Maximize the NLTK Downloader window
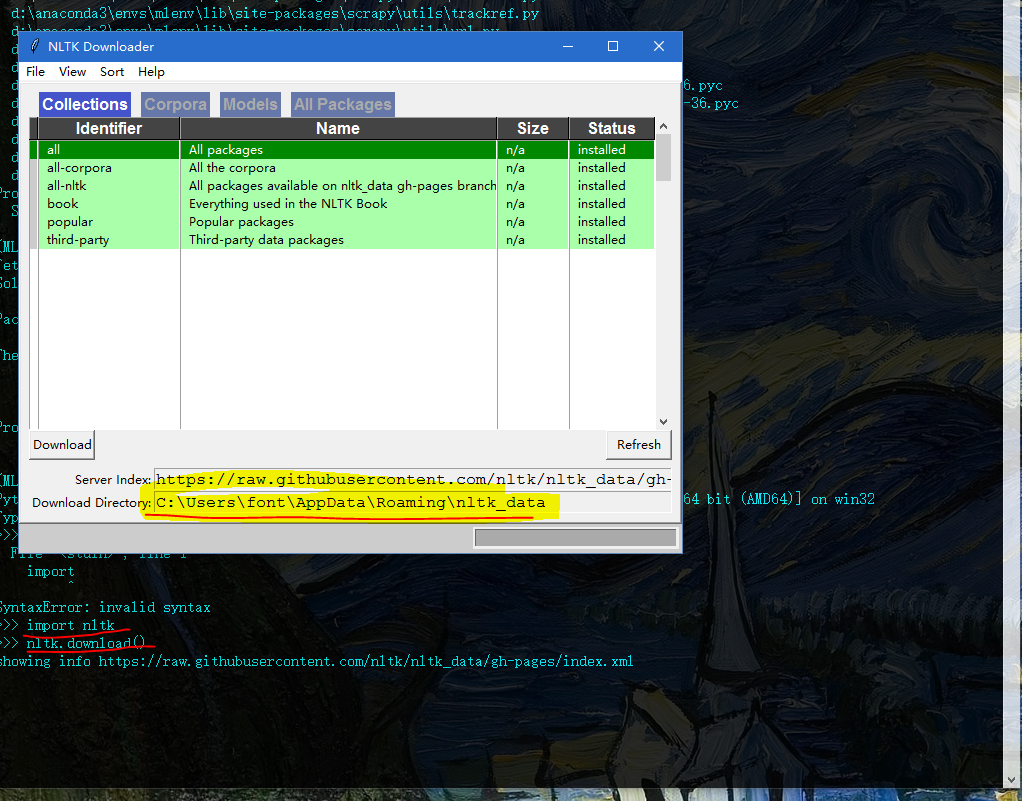 point(613,46)
